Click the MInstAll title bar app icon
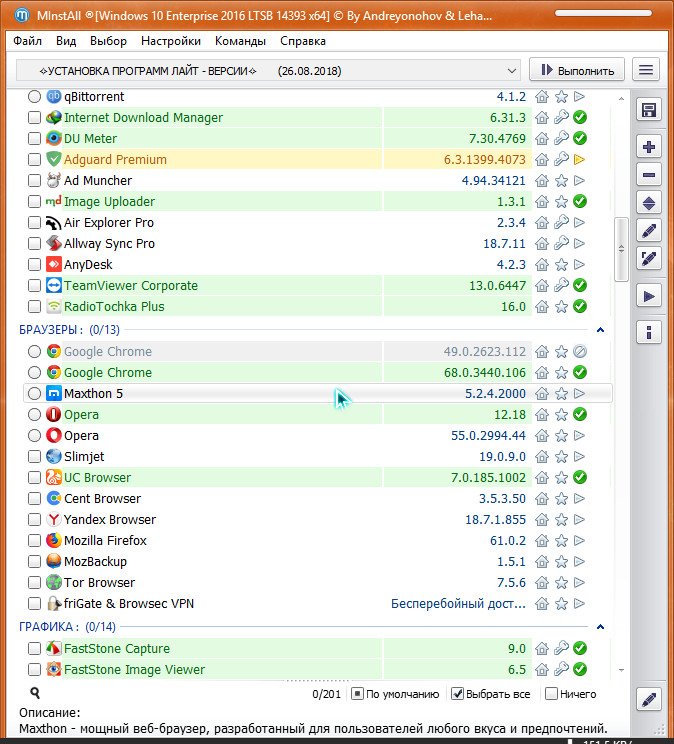The height and width of the screenshot is (744, 674). [22, 15]
